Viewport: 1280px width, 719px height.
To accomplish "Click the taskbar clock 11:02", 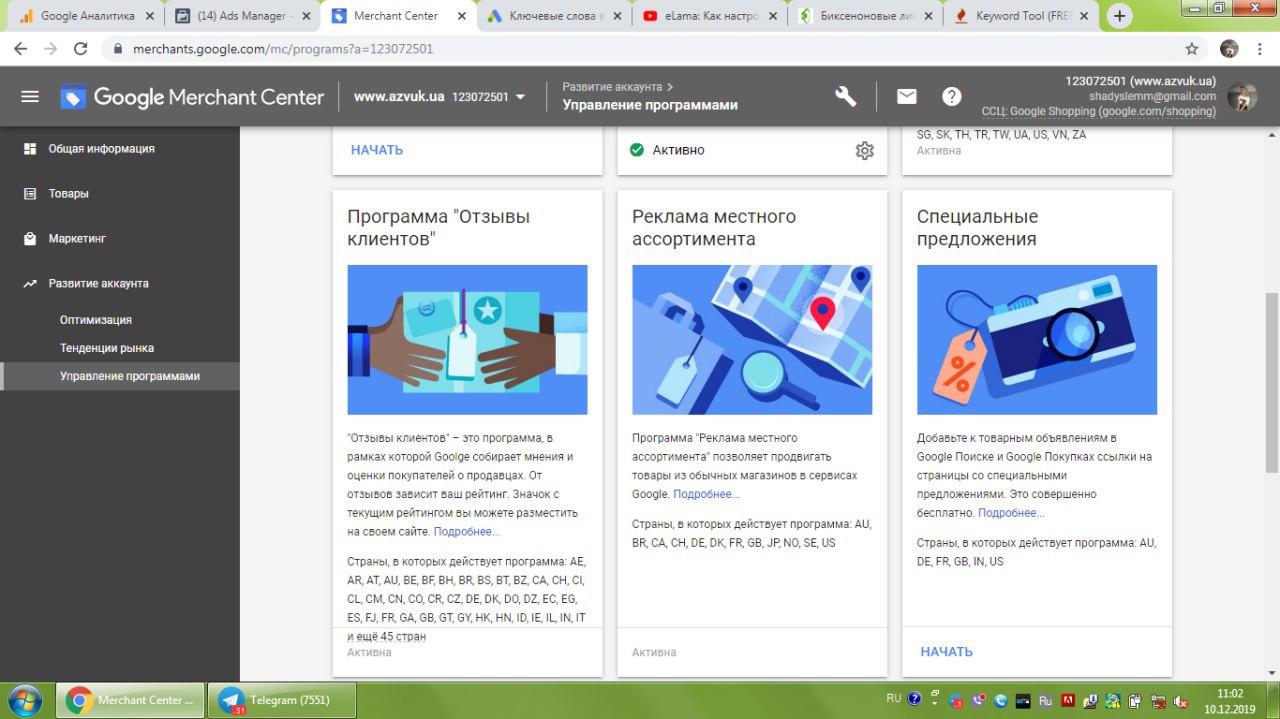I will [1230, 693].
